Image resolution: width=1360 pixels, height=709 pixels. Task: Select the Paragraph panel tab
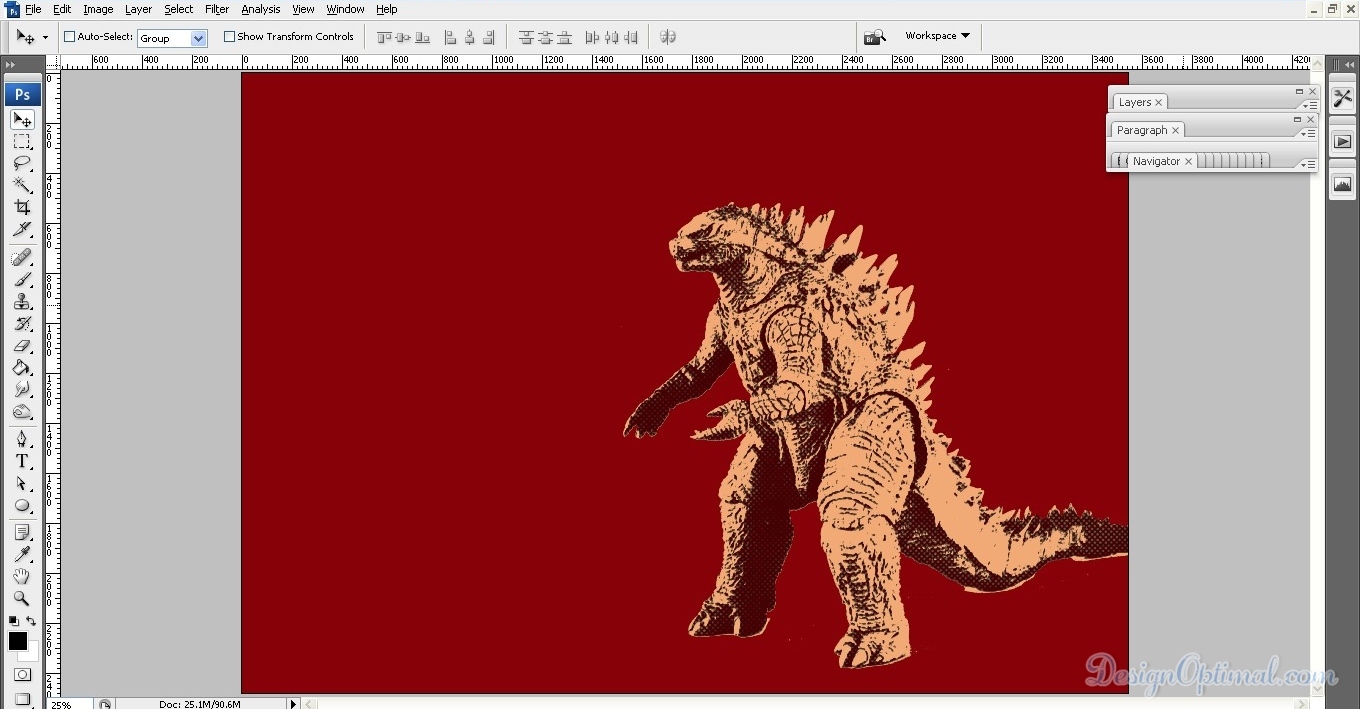click(x=1148, y=130)
